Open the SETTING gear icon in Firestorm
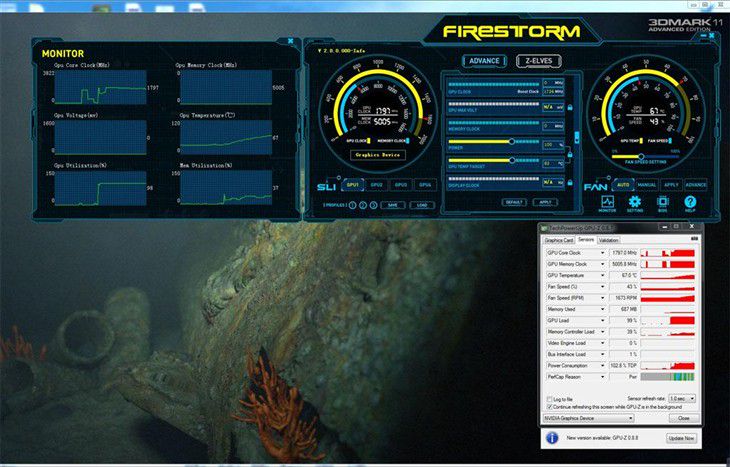This screenshot has width=730, height=467. (x=635, y=202)
